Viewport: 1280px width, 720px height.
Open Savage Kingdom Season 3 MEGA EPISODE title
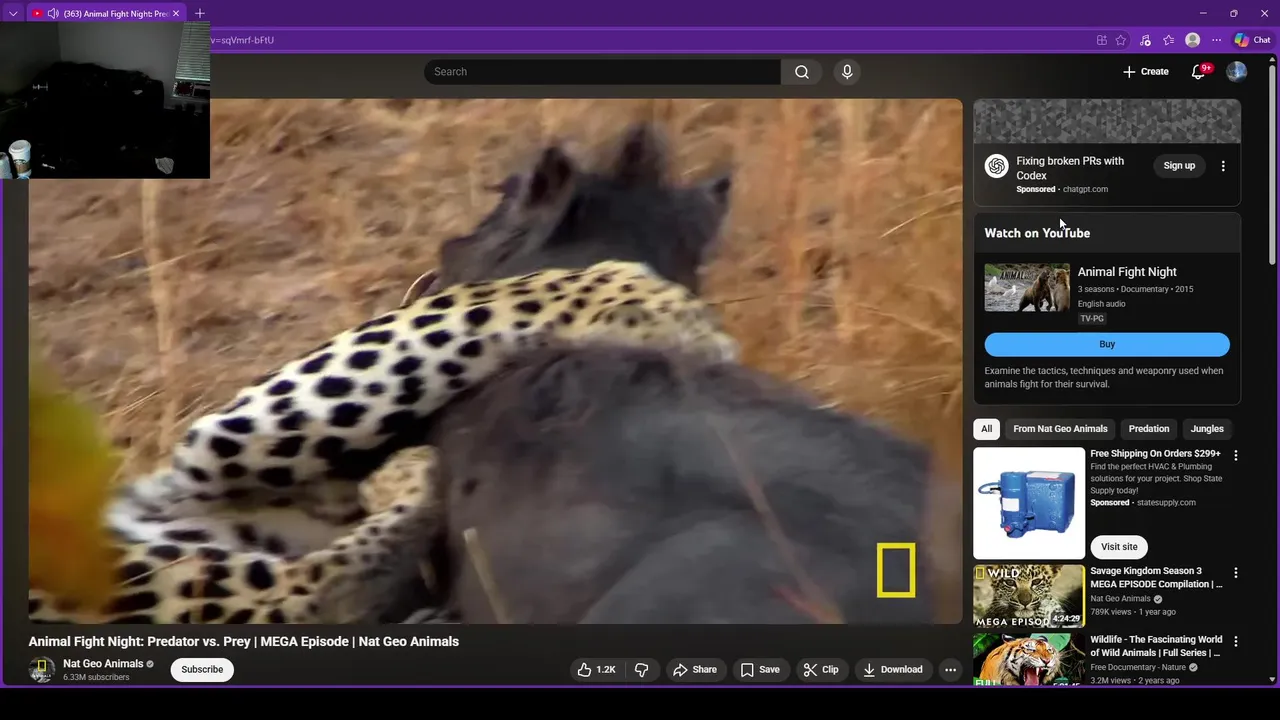tap(1157, 578)
